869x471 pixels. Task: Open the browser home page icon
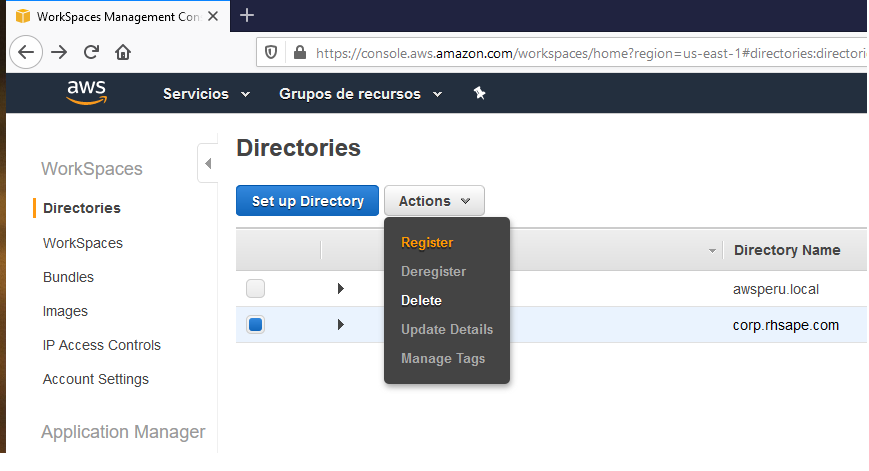[x=123, y=52]
